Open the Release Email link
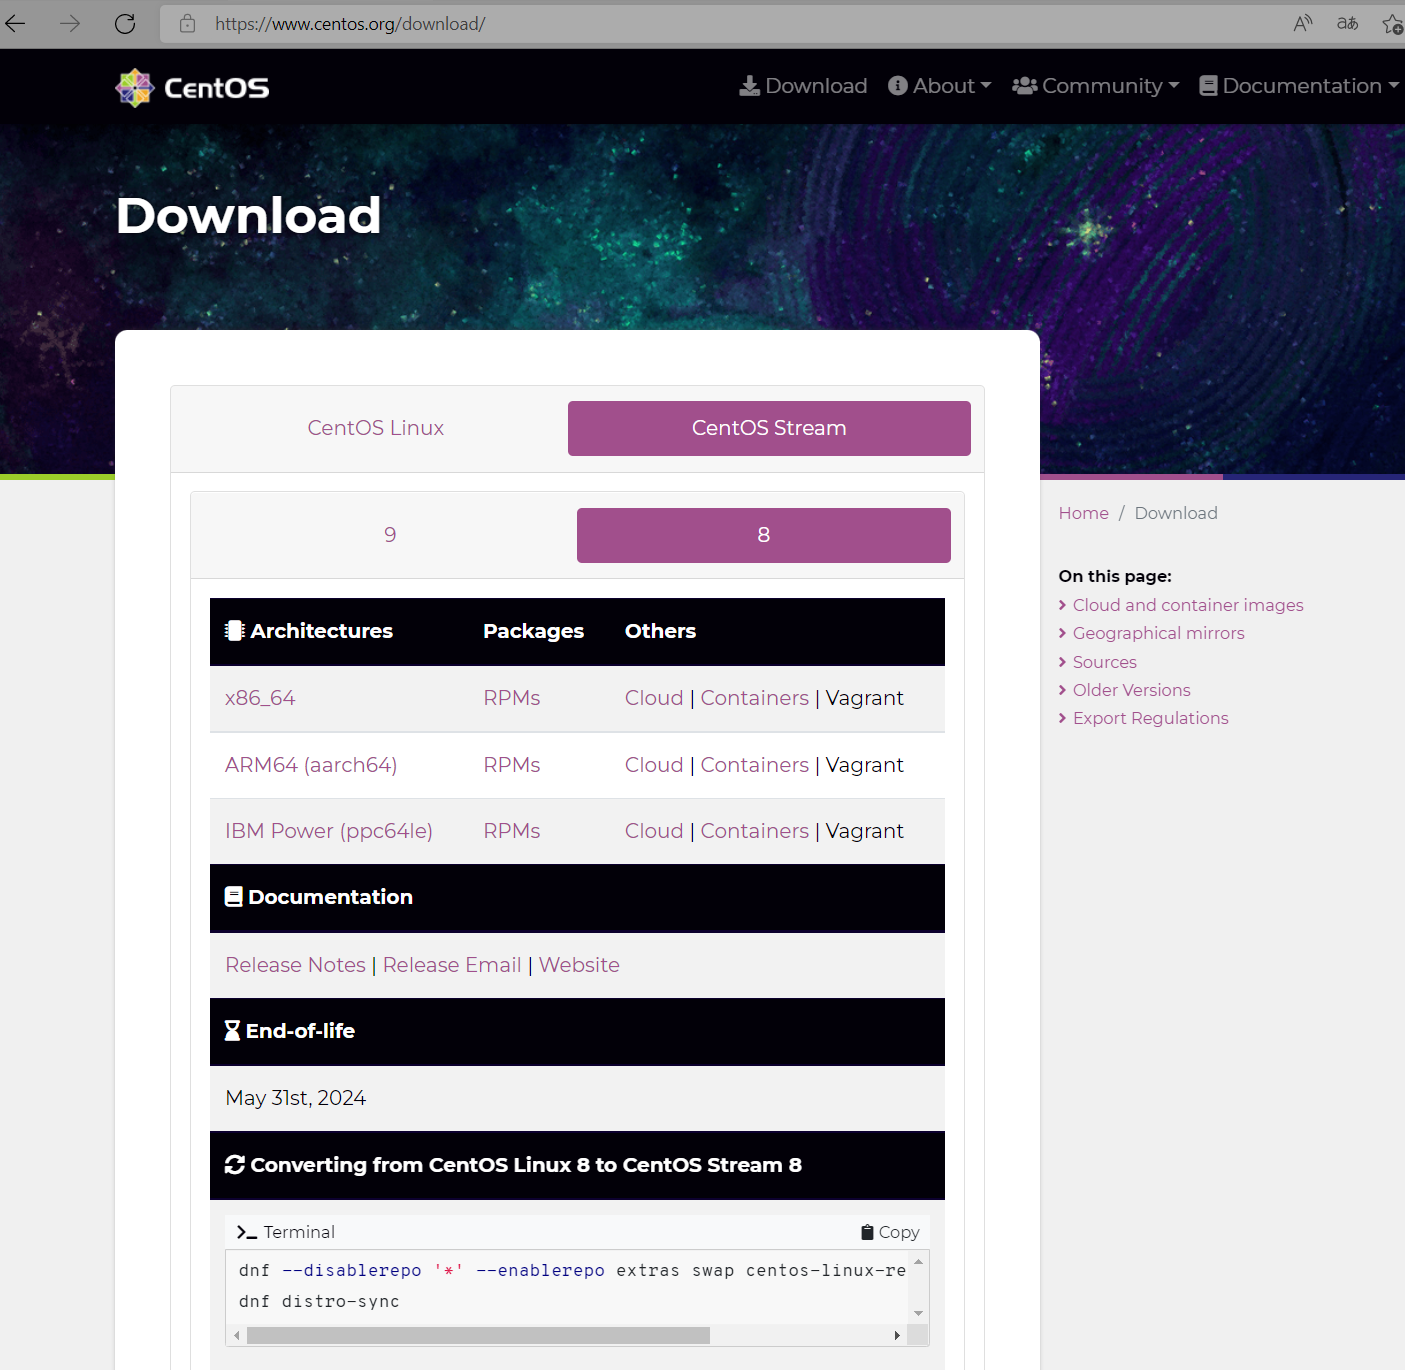Viewport: 1405px width, 1370px height. tap(452, 965)
